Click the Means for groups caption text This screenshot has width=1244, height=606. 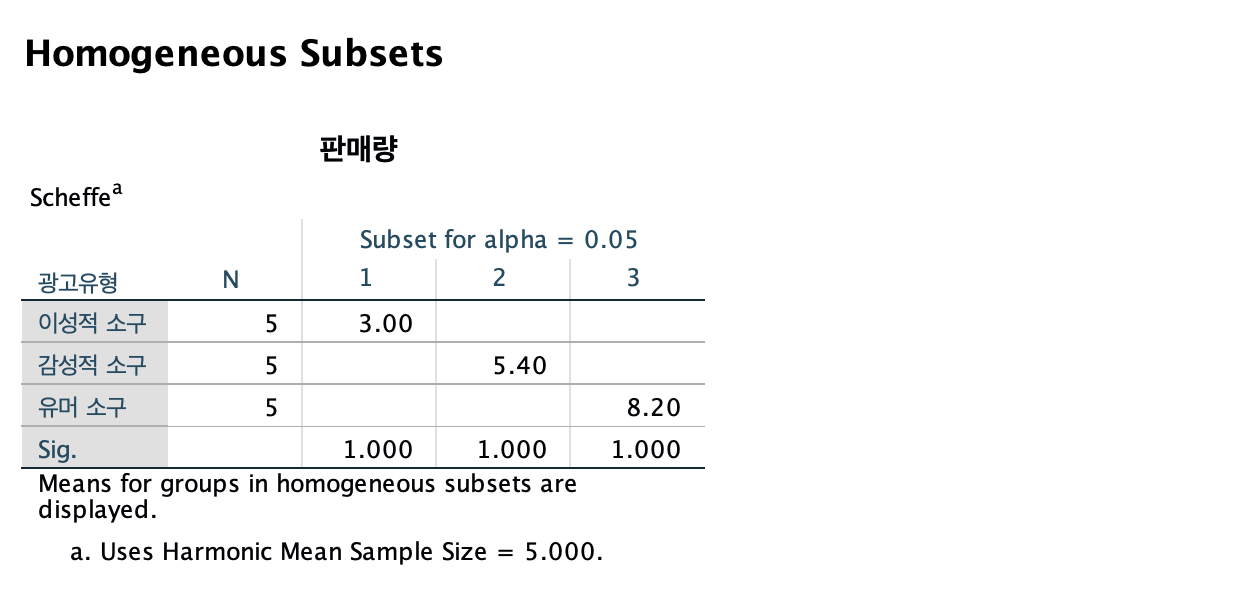tap(307, 497)
